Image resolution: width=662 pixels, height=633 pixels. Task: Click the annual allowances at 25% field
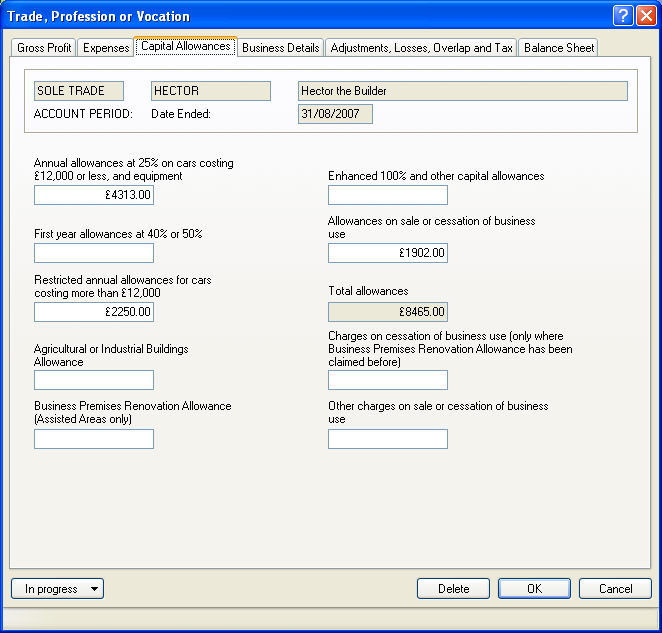pyautogui.click(x=94, y=195)
